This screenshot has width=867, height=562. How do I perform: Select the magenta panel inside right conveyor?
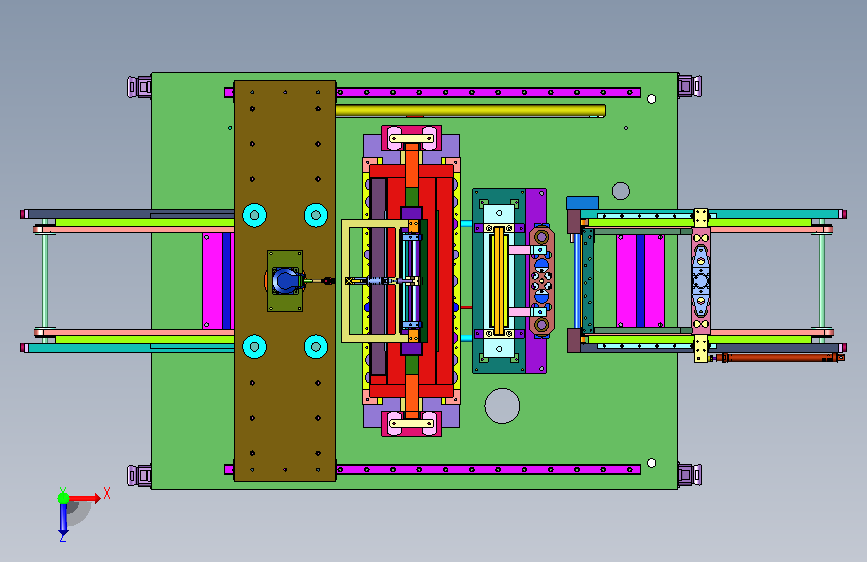640,281
